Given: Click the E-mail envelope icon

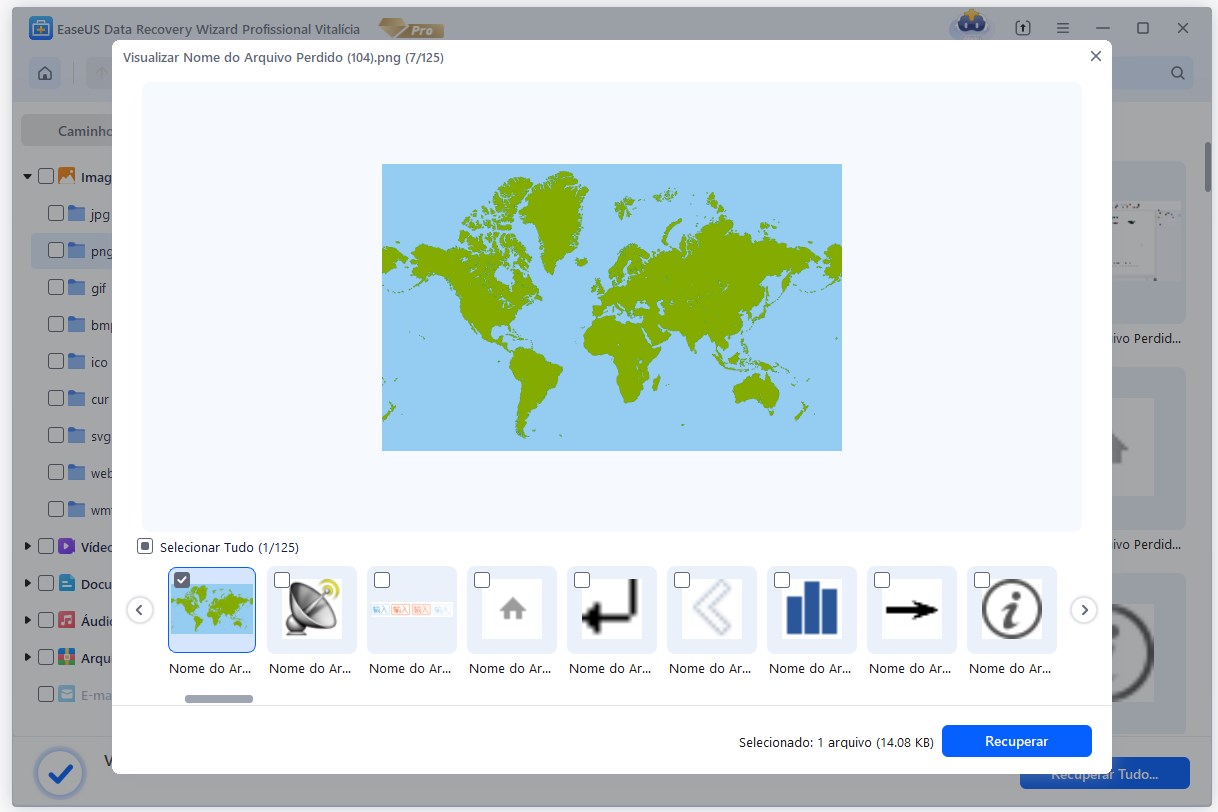Looking at the screenshot, I should (x=67, y=693).
